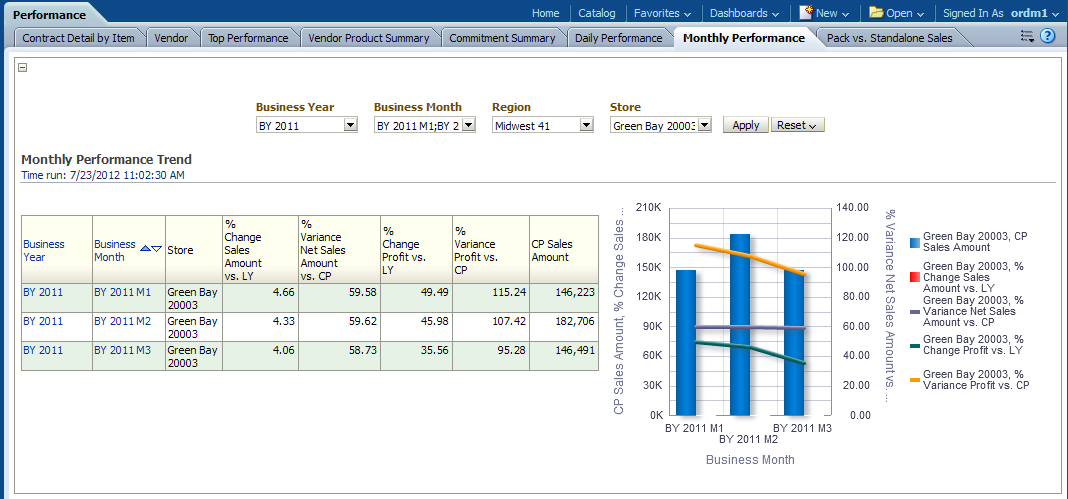Collapse the section using the minus icon
Viewport: 1068px width, 499px height.
point(23,68)
